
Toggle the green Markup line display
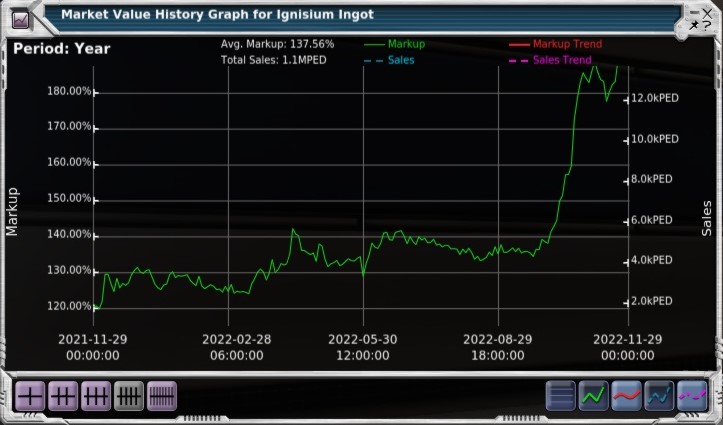pyautogui.click(x=593, y=395)
